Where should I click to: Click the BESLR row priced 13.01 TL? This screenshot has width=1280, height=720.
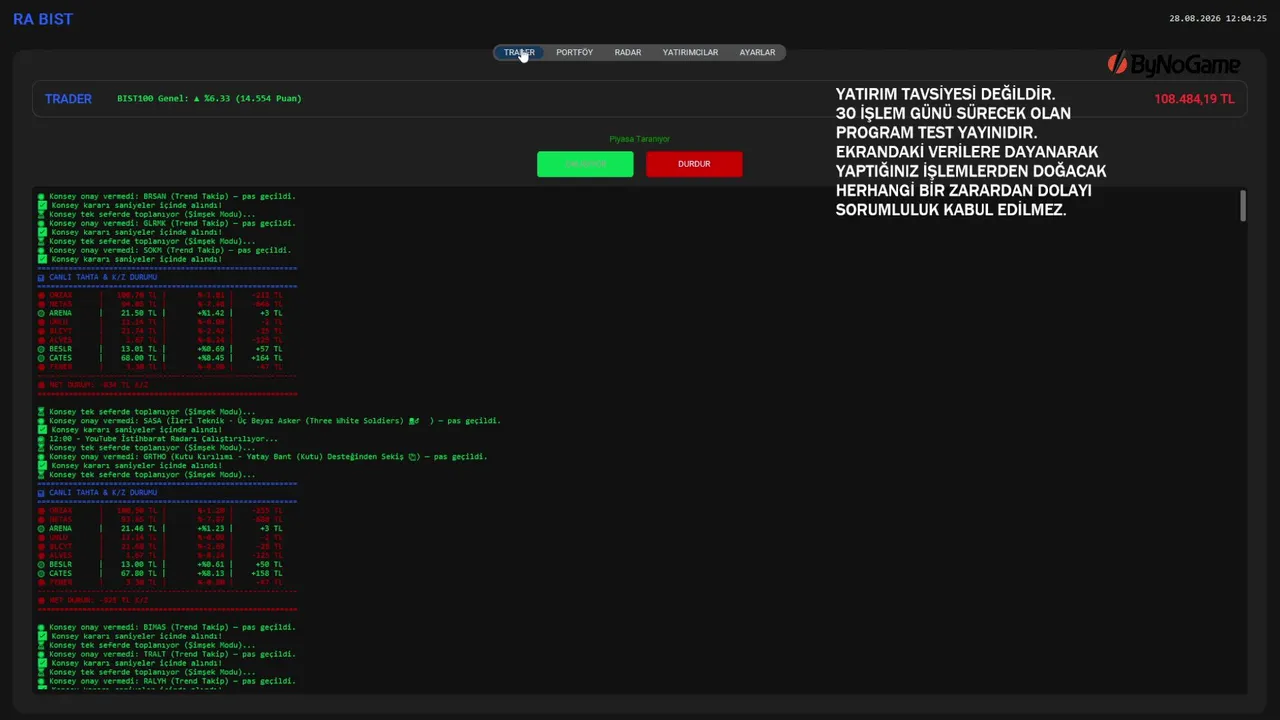tap(161, 349)
